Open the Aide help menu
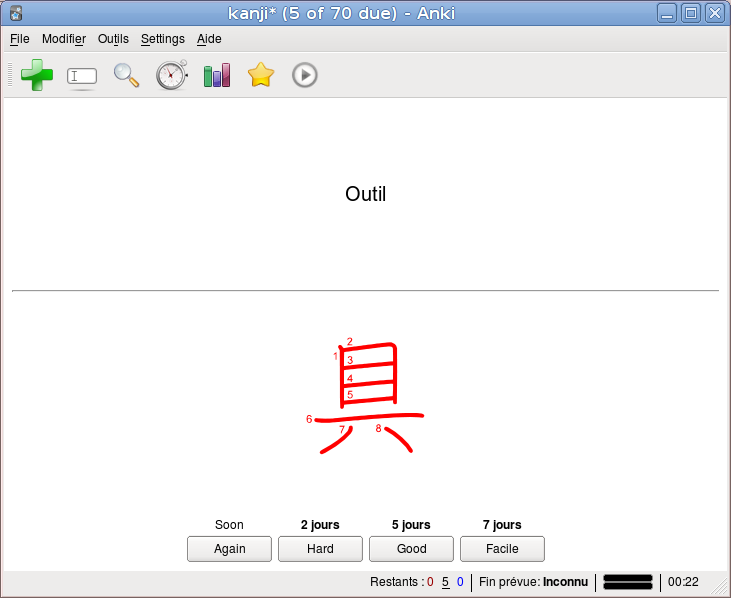 click(x=209, y=39)
